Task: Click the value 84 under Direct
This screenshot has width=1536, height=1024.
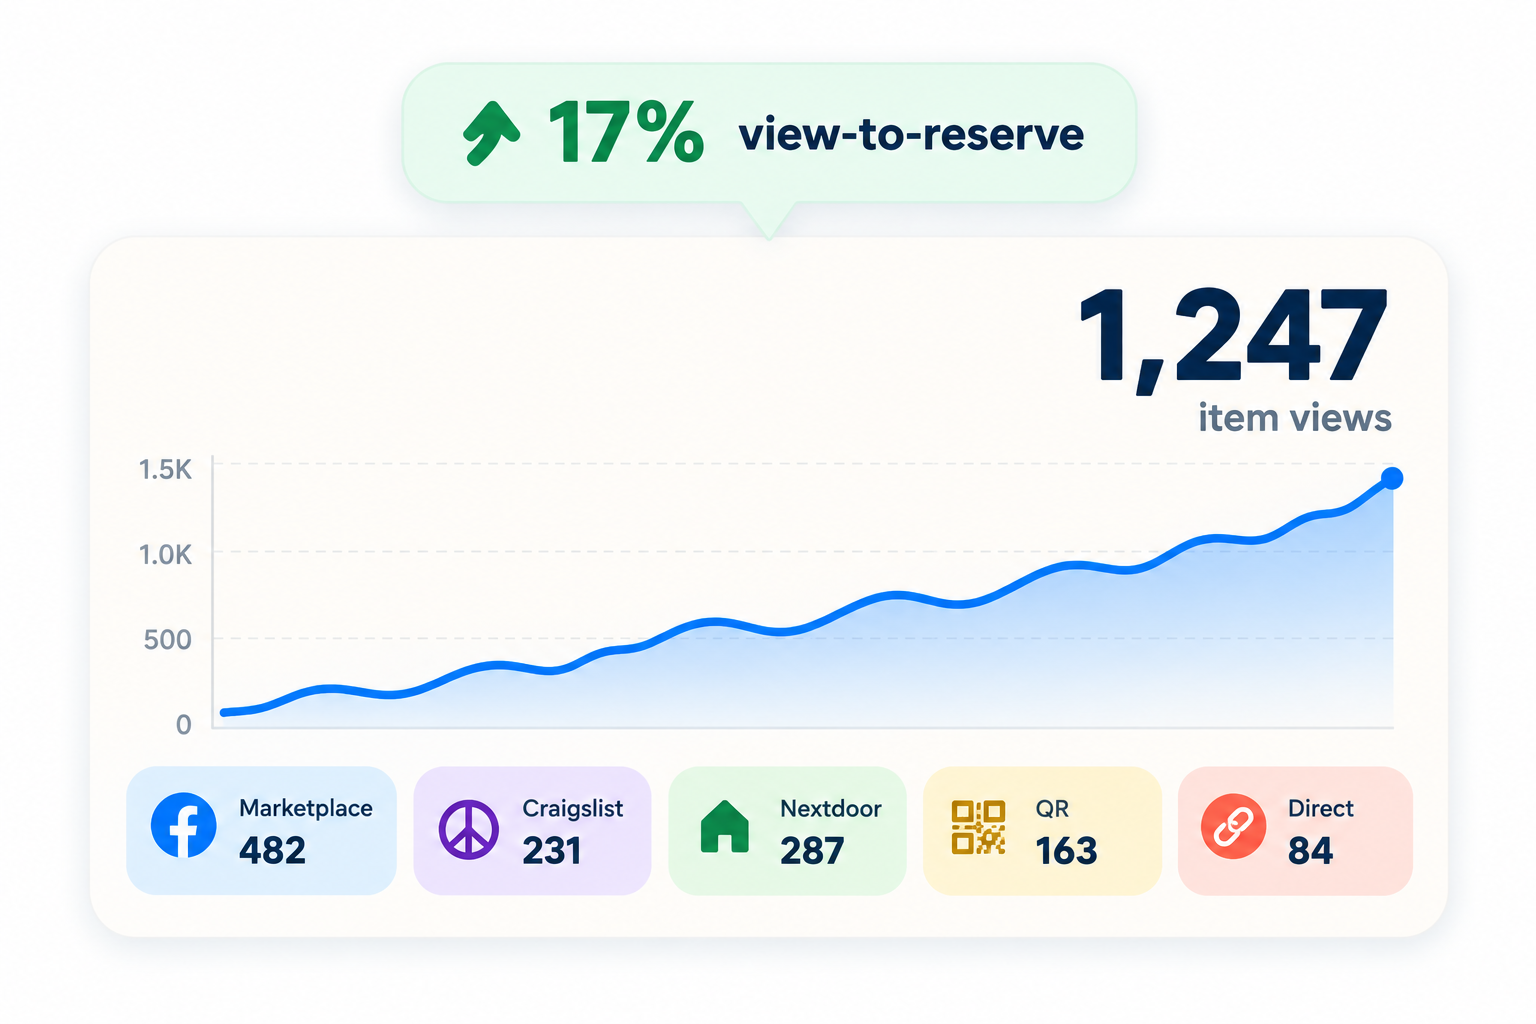Action: point(1310,851)
